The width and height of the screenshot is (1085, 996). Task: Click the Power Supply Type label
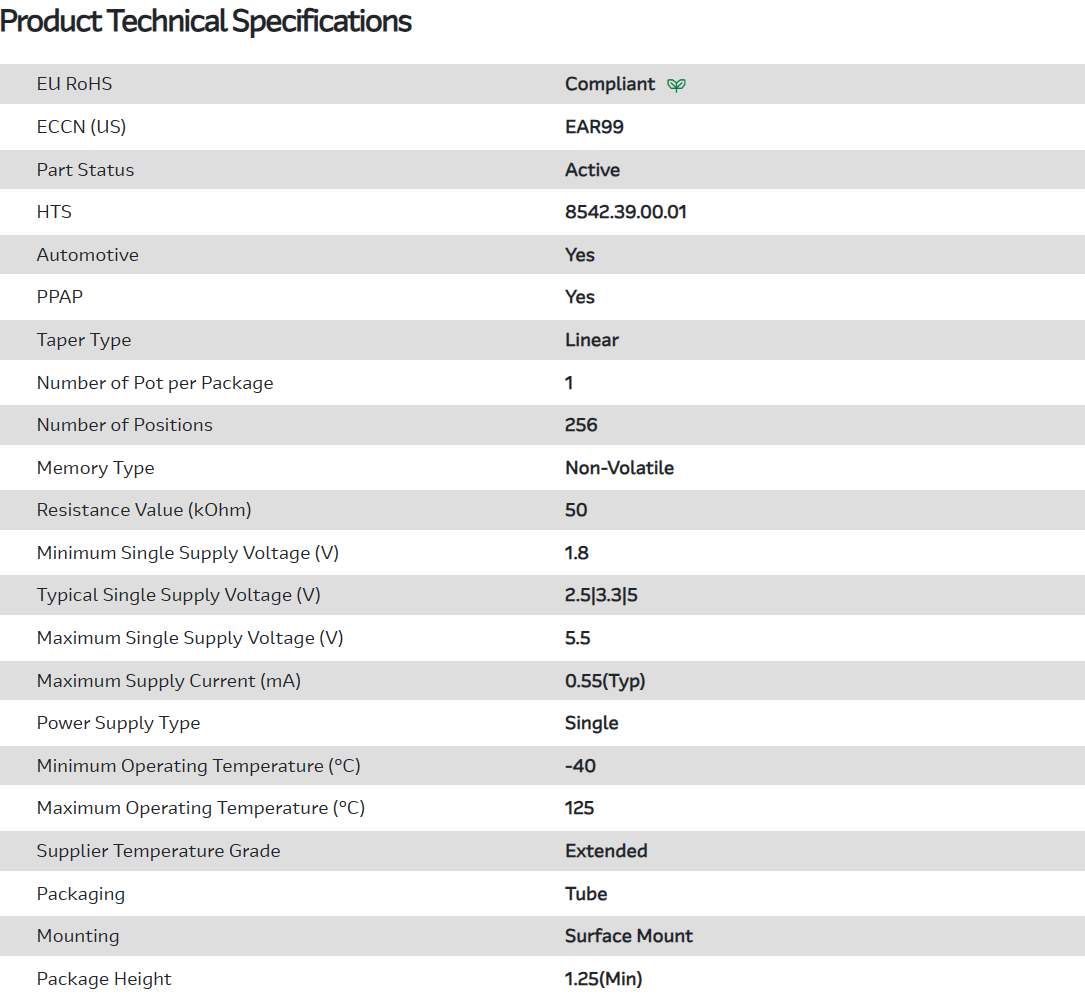pos(118,723)
